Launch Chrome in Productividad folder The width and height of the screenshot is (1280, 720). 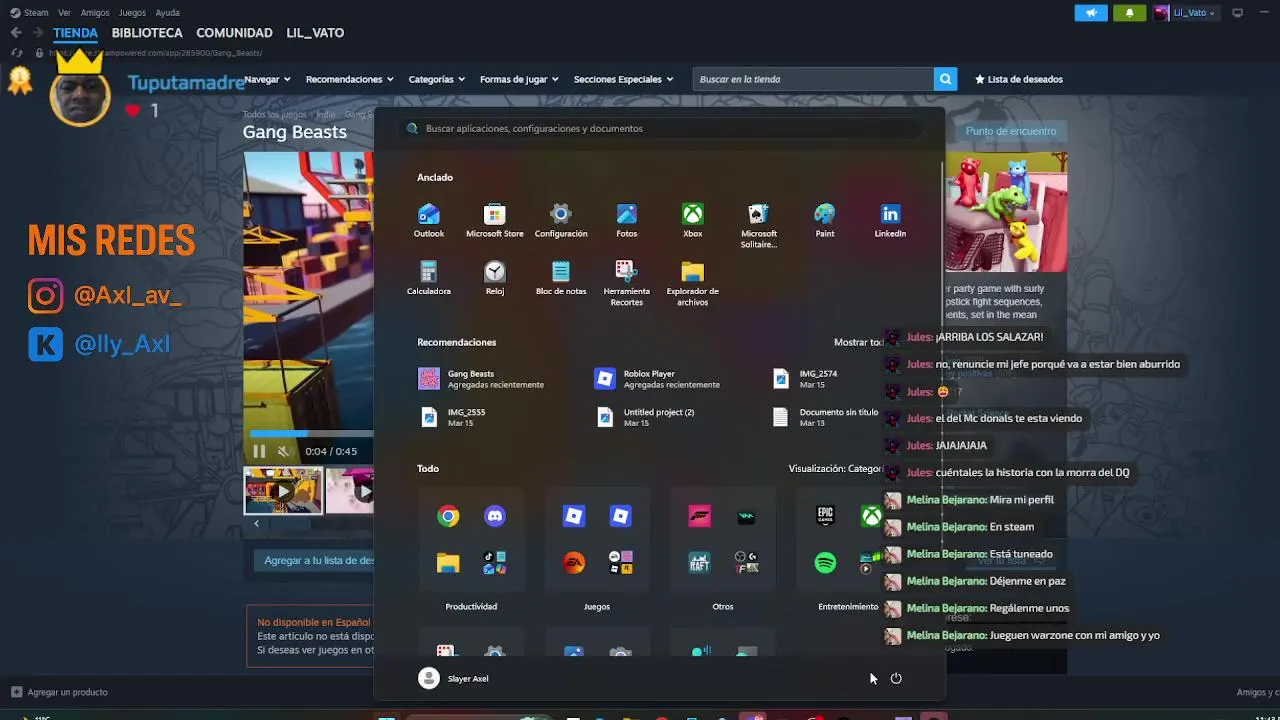(448, 516)
